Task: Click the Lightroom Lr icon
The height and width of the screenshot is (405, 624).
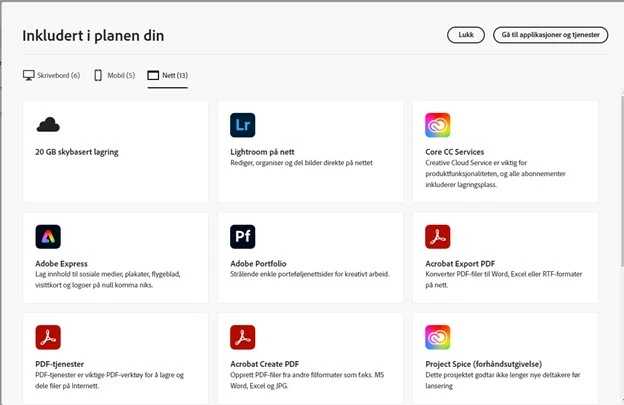Action: tap(242, 125)
